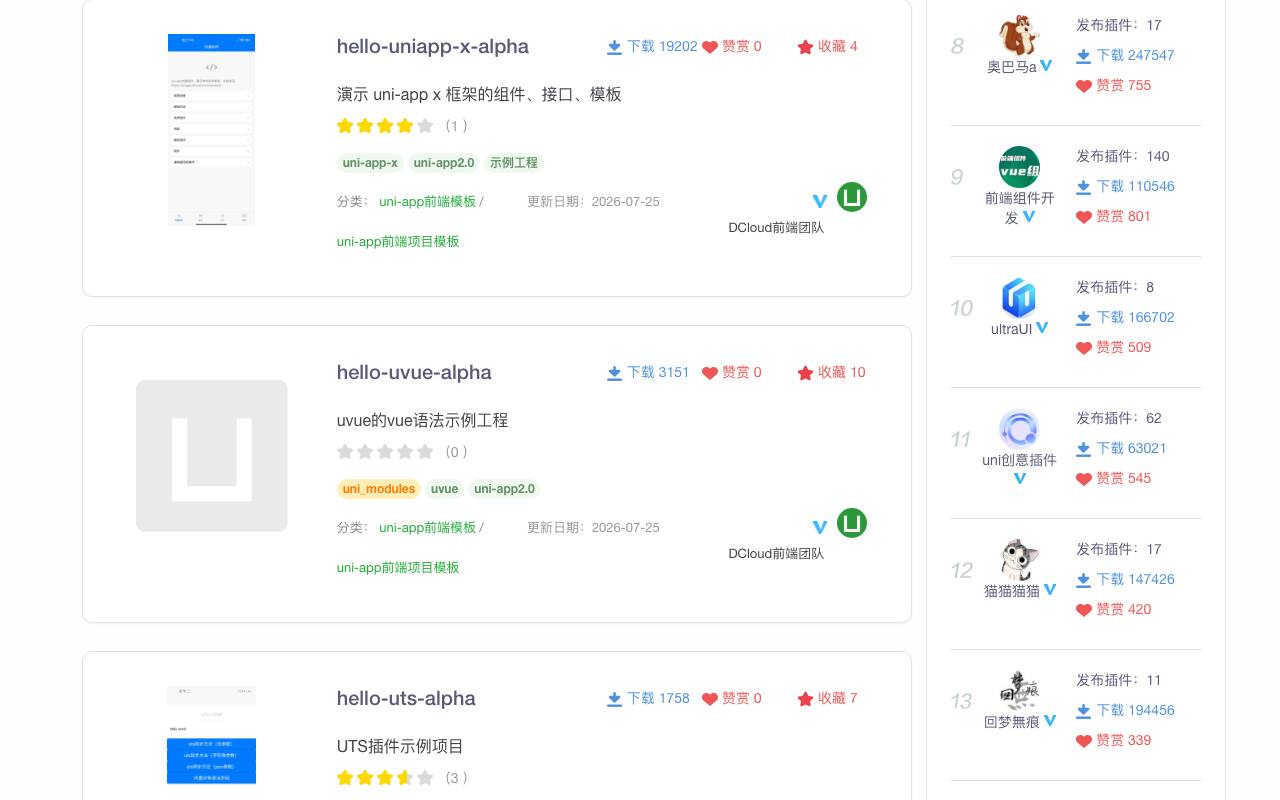
Task: Open the 奥巴马a squirrel avatar
Action: 1019,36
